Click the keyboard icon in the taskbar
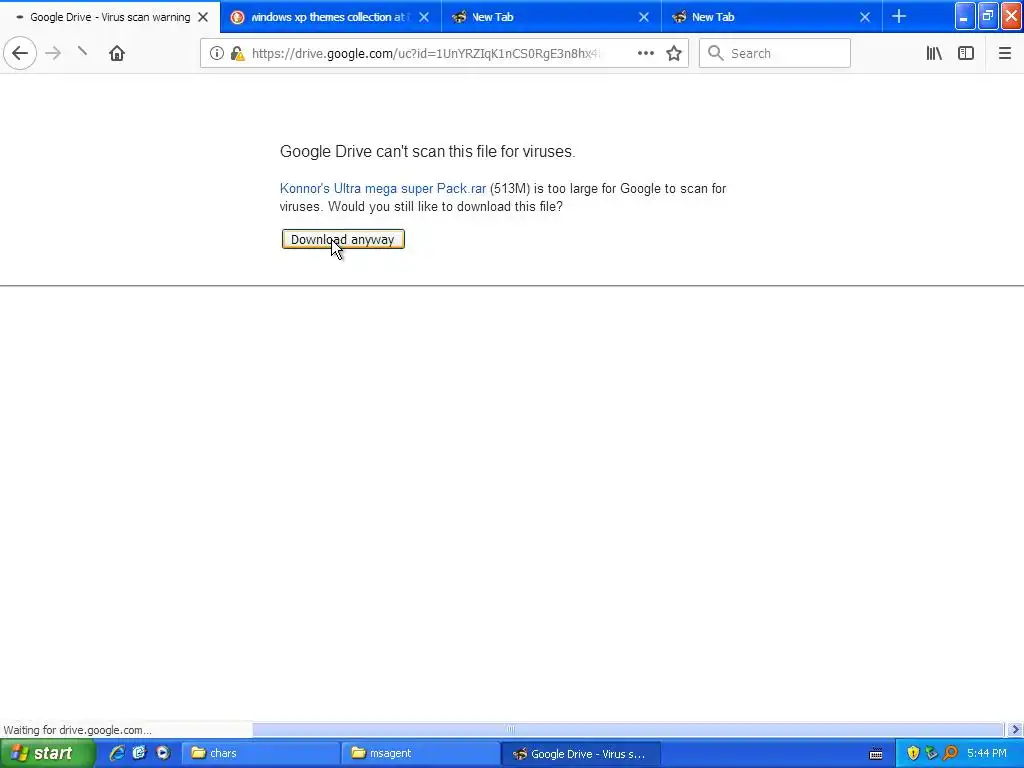 pyautogui.click(x=876, y=754)
